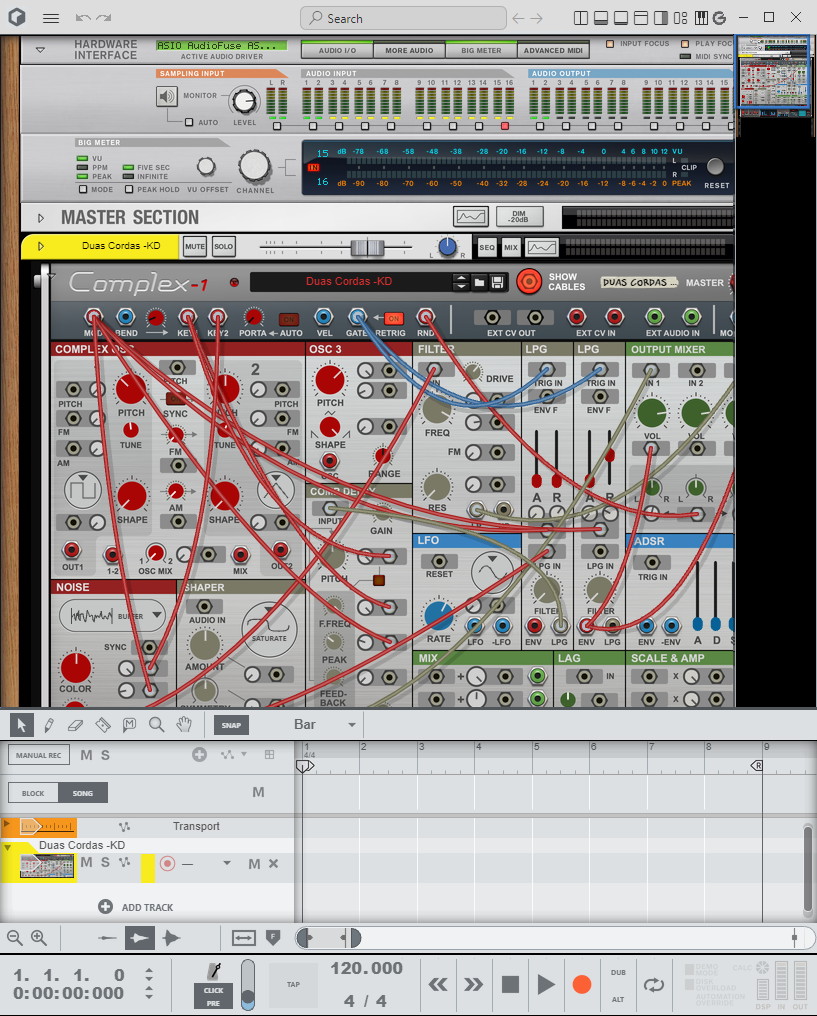
Task: Expand the Transport track in sequencer
Action: (7, 824)
